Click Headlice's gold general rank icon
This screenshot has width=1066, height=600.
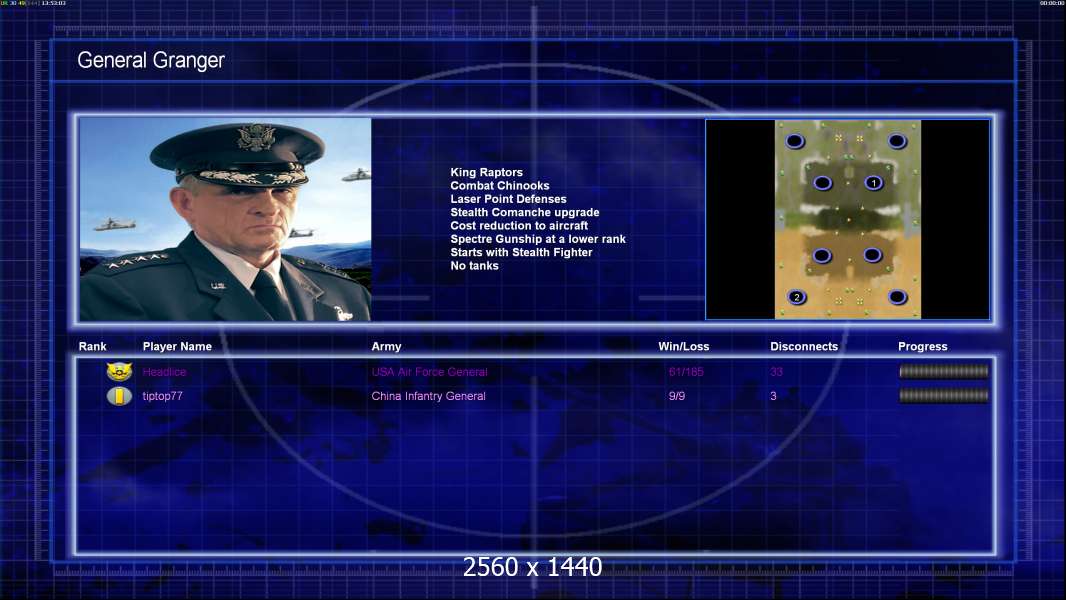[120, 372]
